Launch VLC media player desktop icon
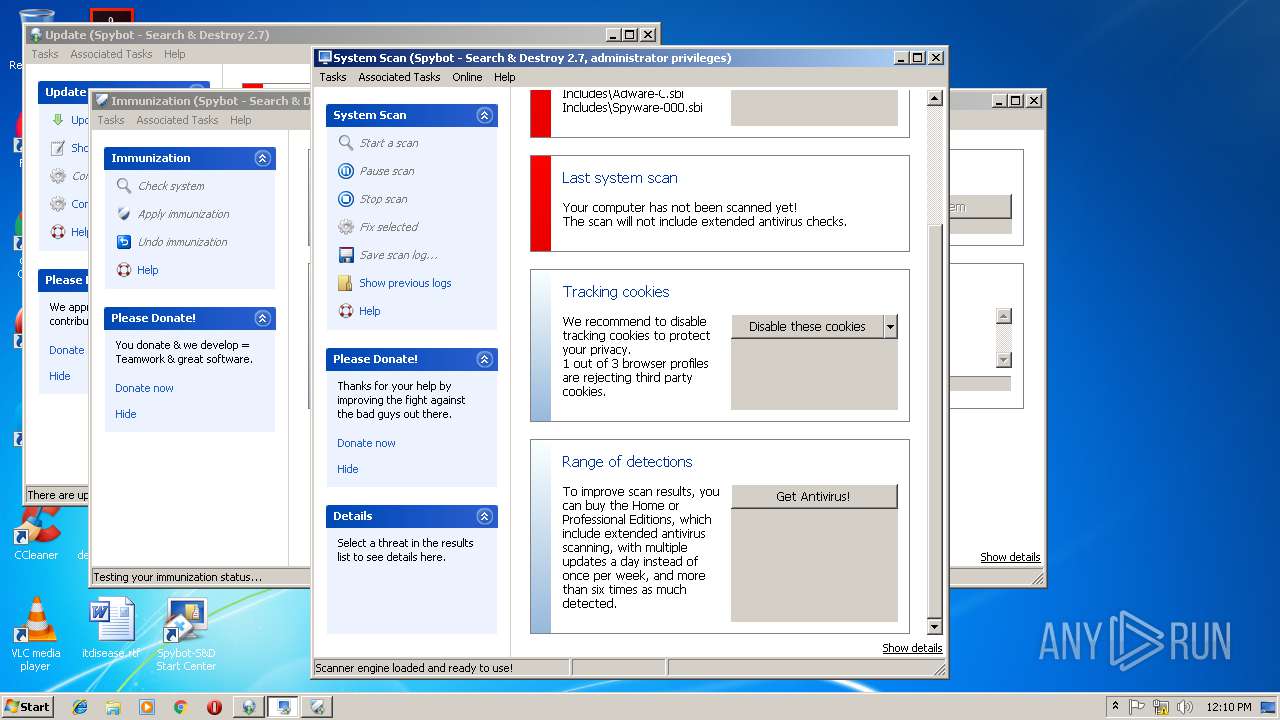The width and height of the screenshot is (1280, 720). click(x=36, y=634)
